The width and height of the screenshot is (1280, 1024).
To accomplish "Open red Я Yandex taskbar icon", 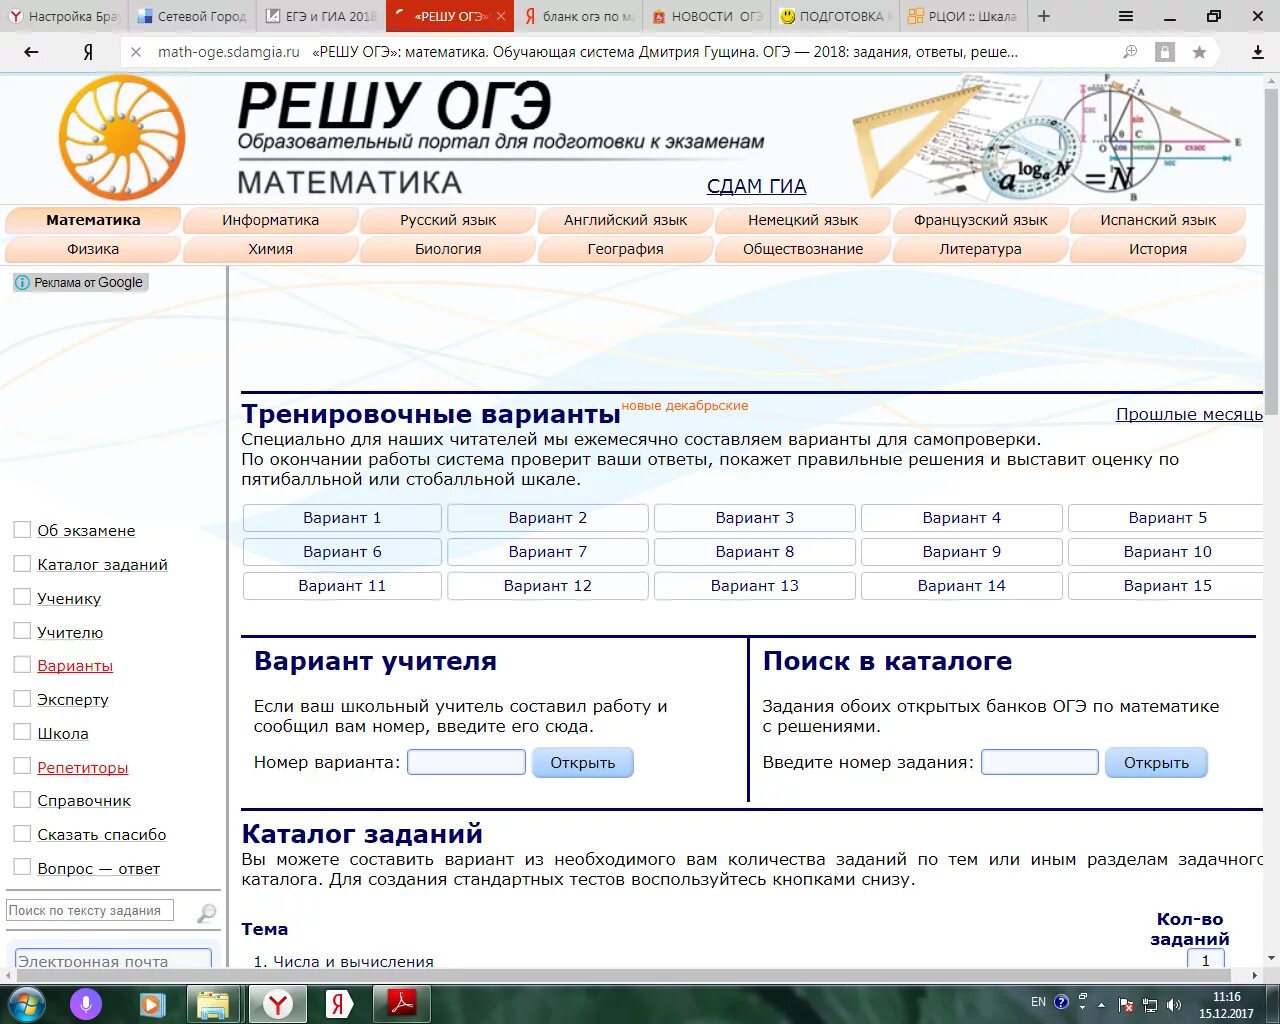I will (x=339, y=1003).
